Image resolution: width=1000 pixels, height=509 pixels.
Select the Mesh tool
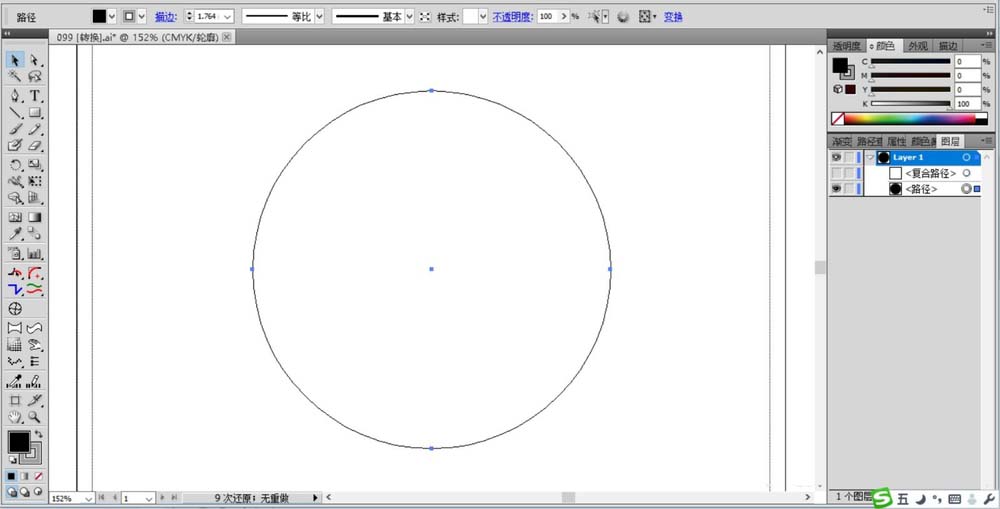point(15,218)
